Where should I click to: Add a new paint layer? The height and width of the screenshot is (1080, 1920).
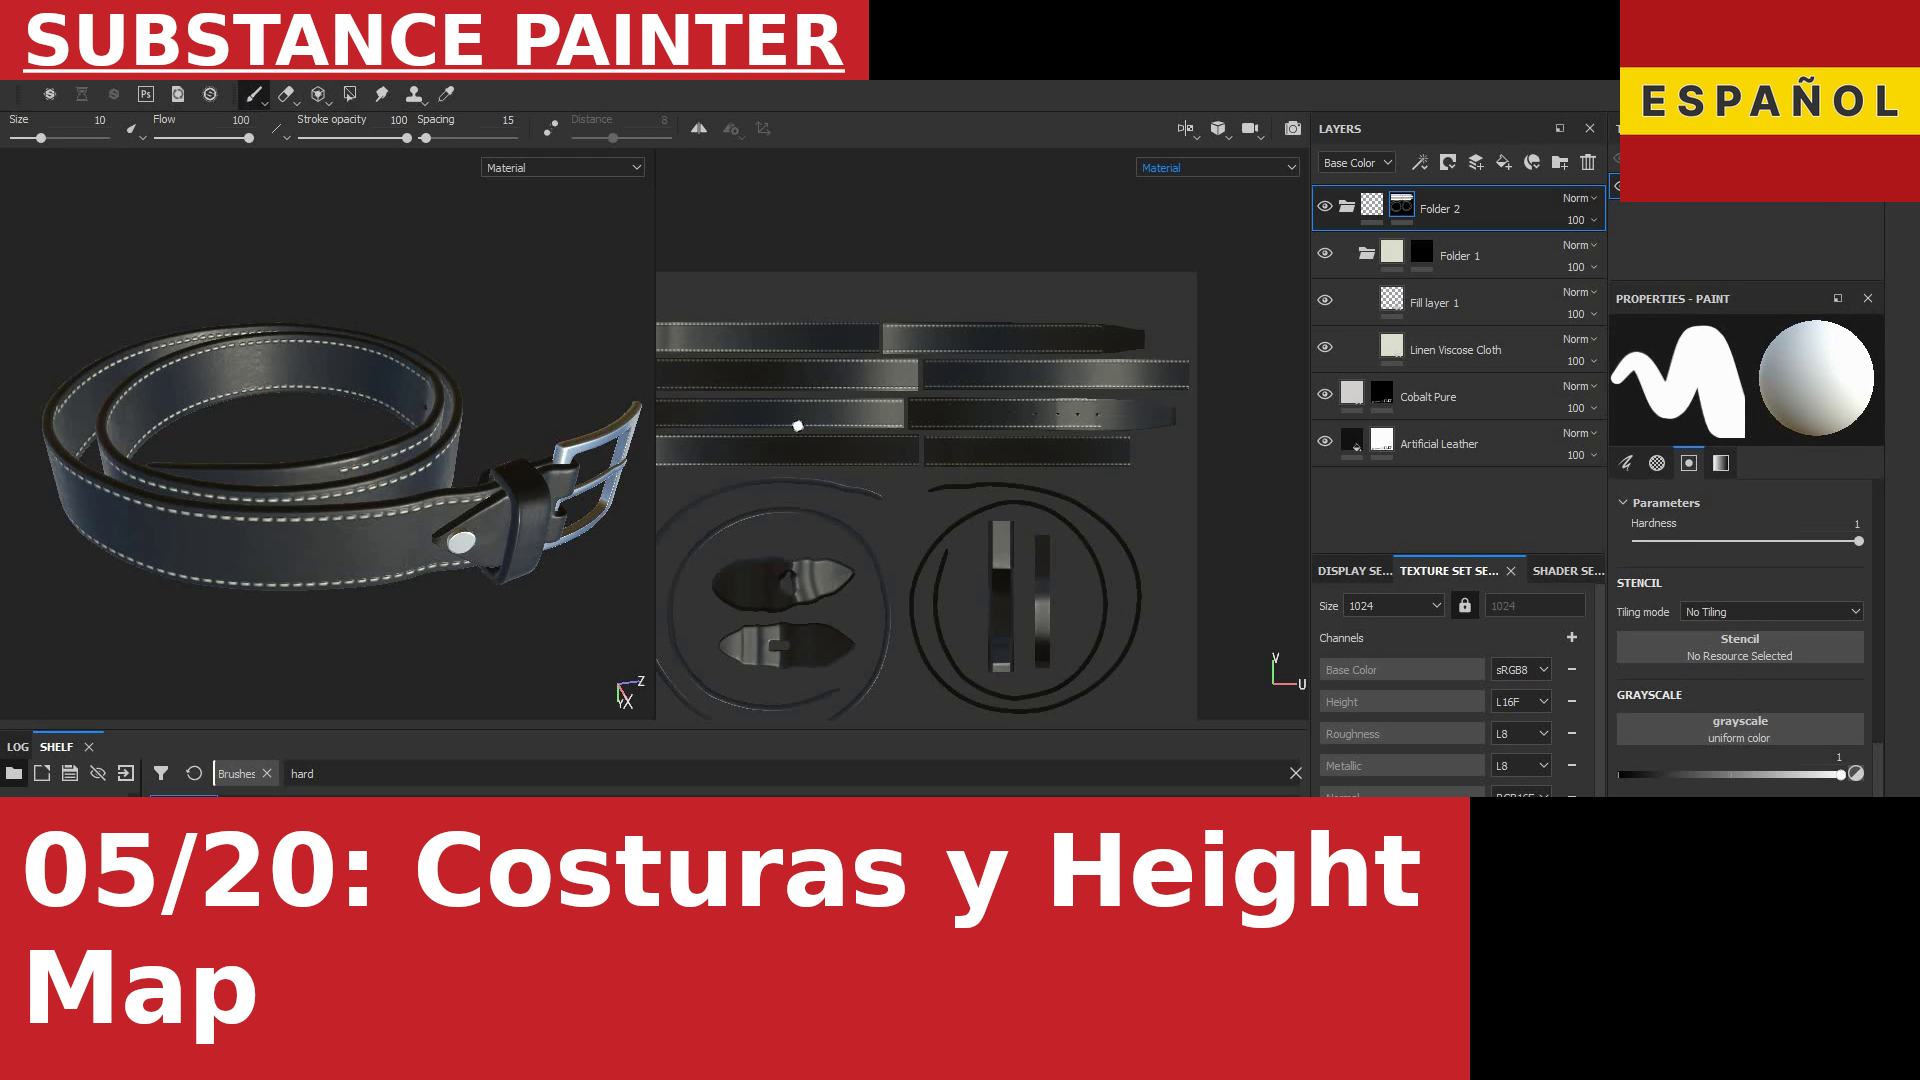pos(1476,162)
